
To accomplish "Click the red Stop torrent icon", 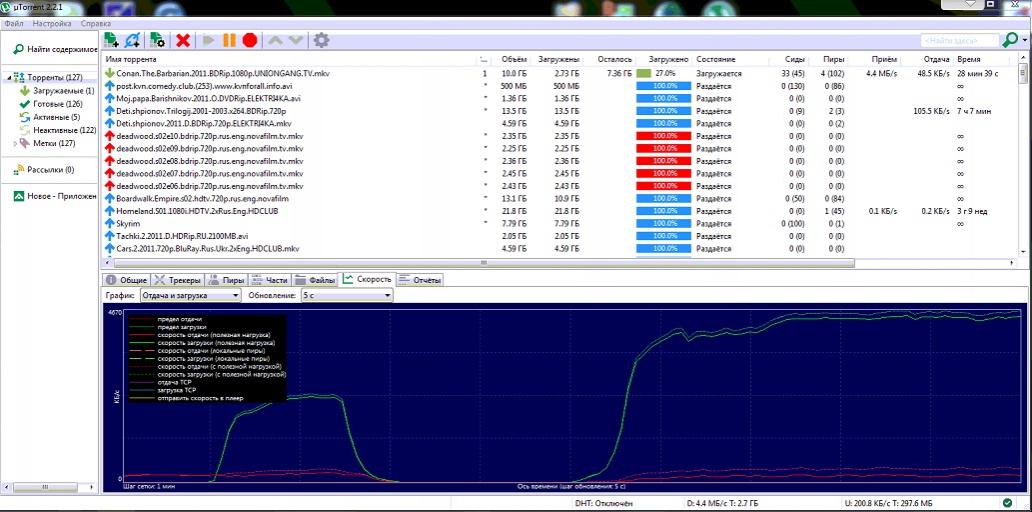I will [249, 41].
